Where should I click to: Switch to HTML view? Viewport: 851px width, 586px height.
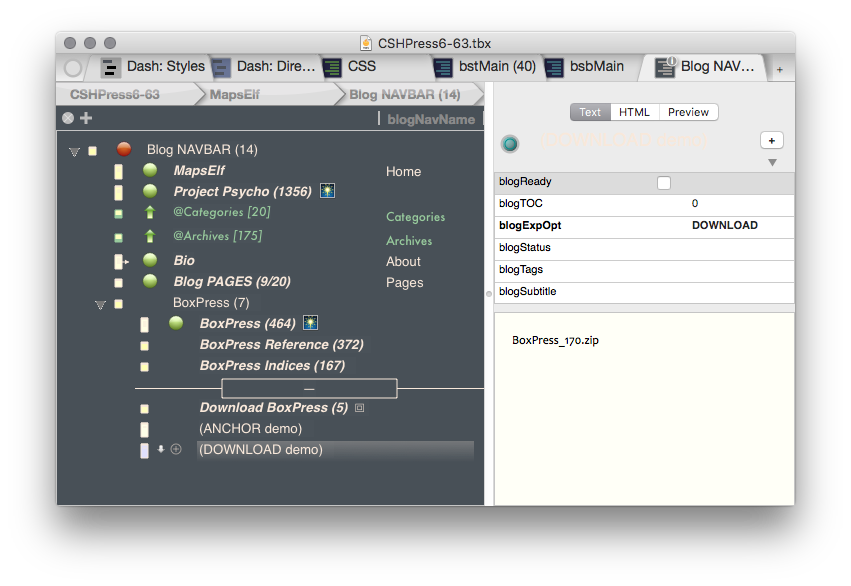(634, 112)
